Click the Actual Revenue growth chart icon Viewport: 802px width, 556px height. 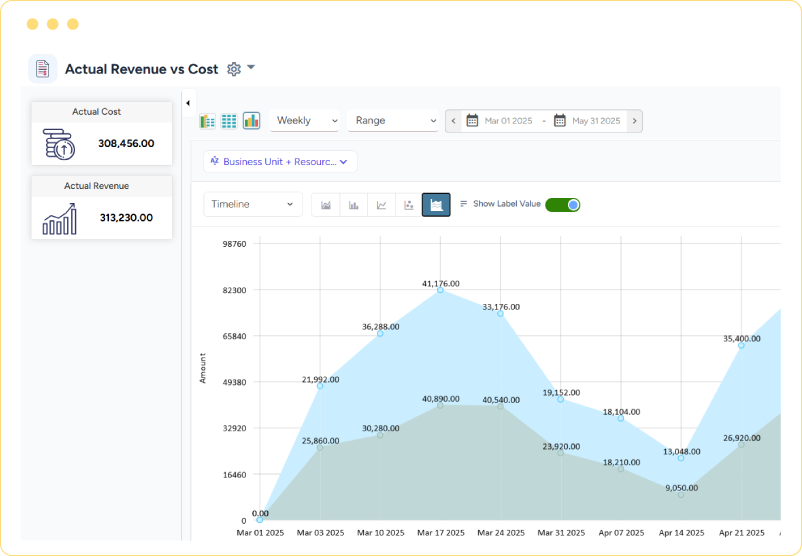60,219
